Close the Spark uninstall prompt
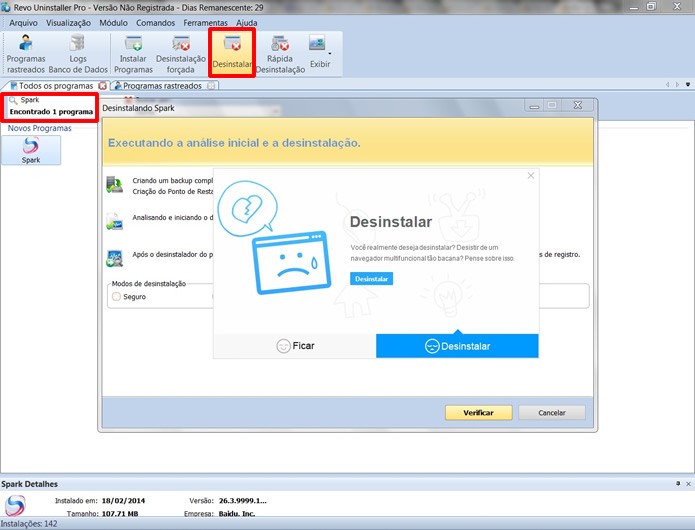Image resolution: width=695 pixels, height=530 pixels. (x=531, y=175)
